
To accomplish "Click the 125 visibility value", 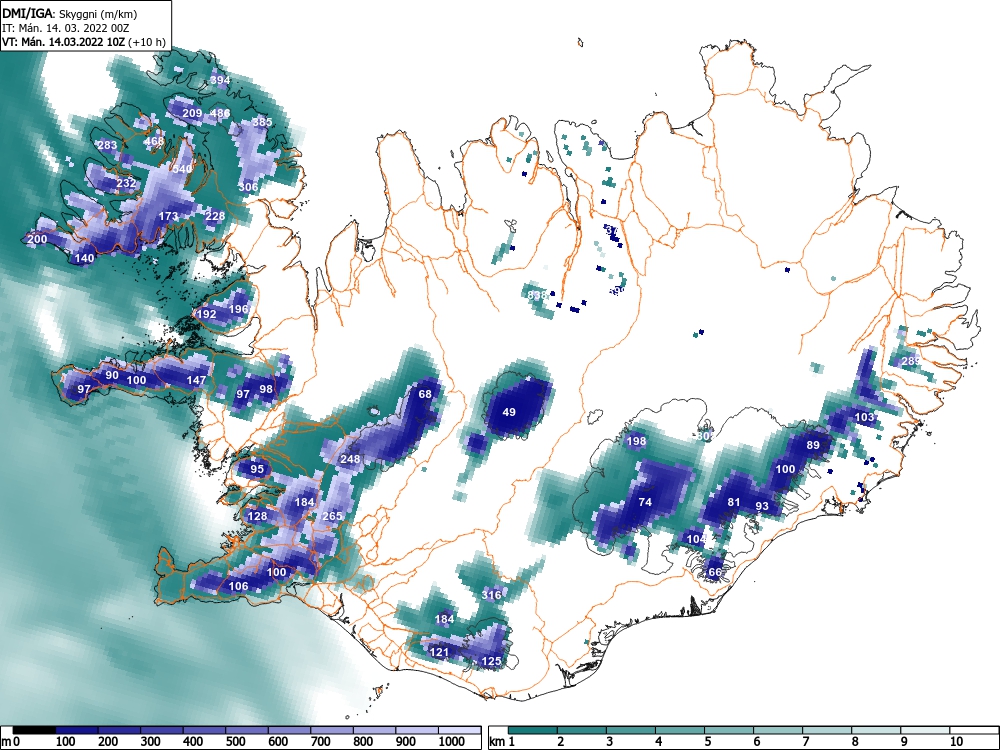I will 491,661.
